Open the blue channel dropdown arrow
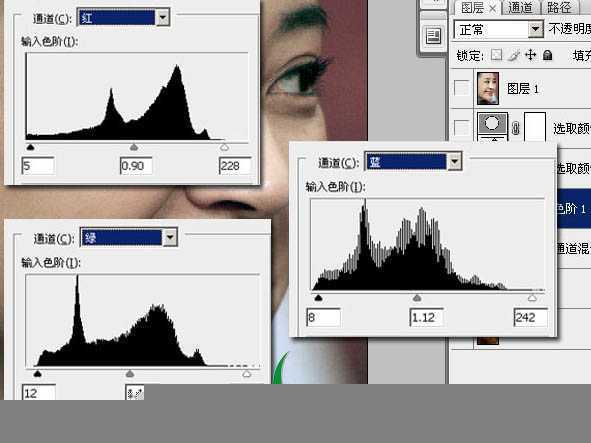This screenshot has height=443, width=591. click(x=455, y=162)
